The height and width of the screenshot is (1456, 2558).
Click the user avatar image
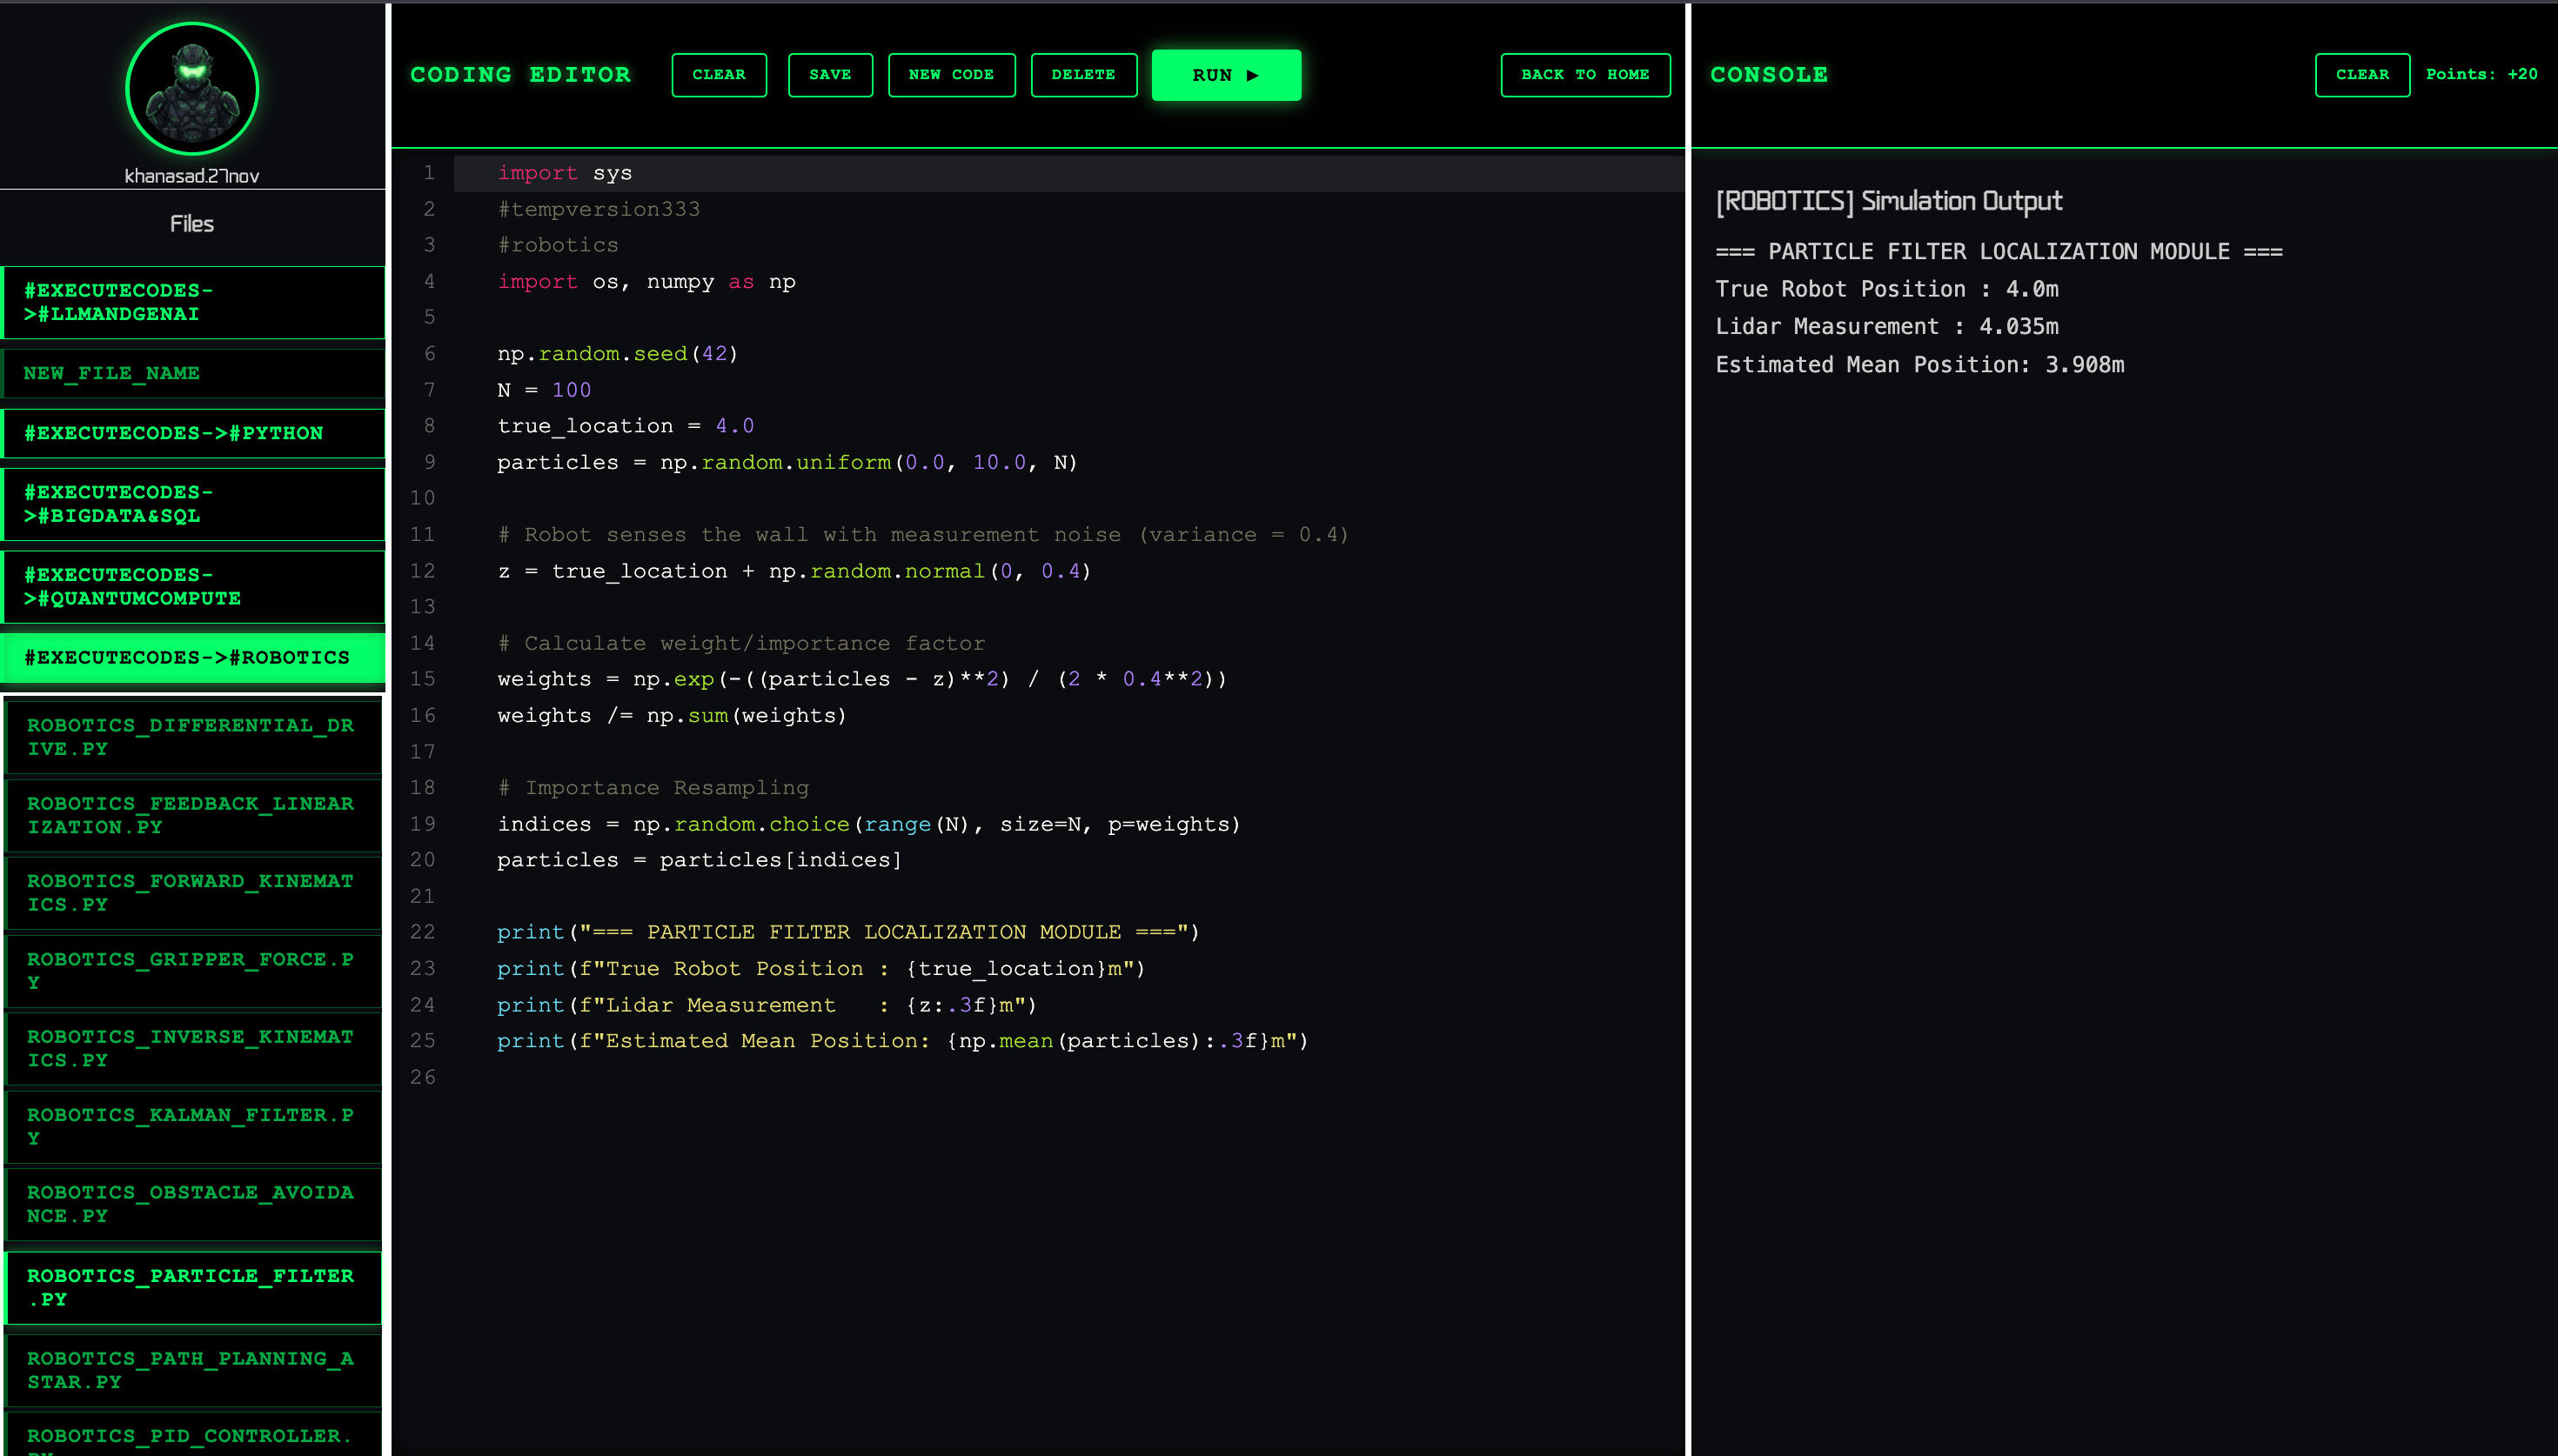pos(192,89)
